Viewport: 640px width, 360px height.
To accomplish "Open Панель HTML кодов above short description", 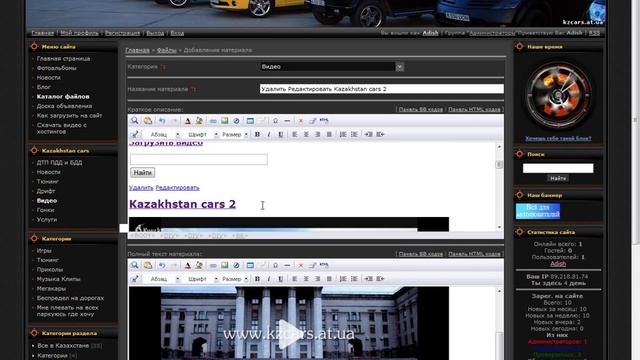I will 474,109.
